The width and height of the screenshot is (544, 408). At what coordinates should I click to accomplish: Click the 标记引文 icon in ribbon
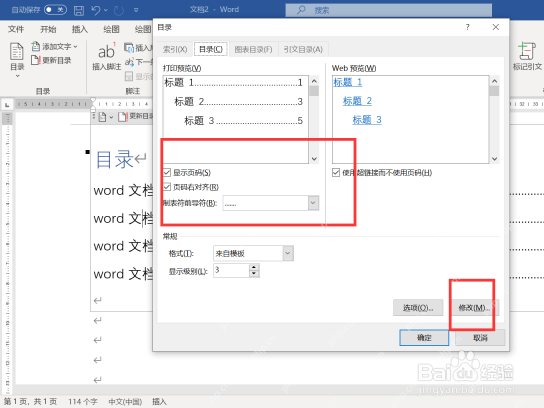527,51
